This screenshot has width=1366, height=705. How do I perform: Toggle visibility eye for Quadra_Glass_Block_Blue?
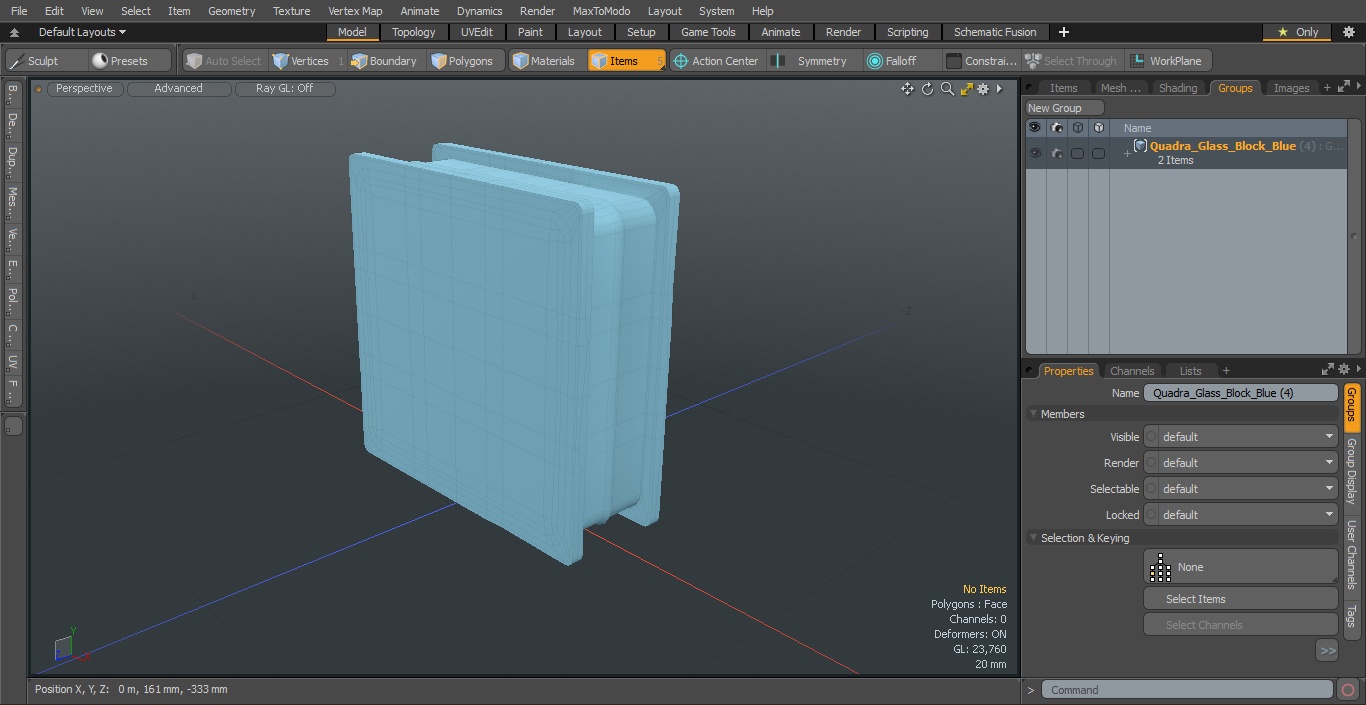1035,154
